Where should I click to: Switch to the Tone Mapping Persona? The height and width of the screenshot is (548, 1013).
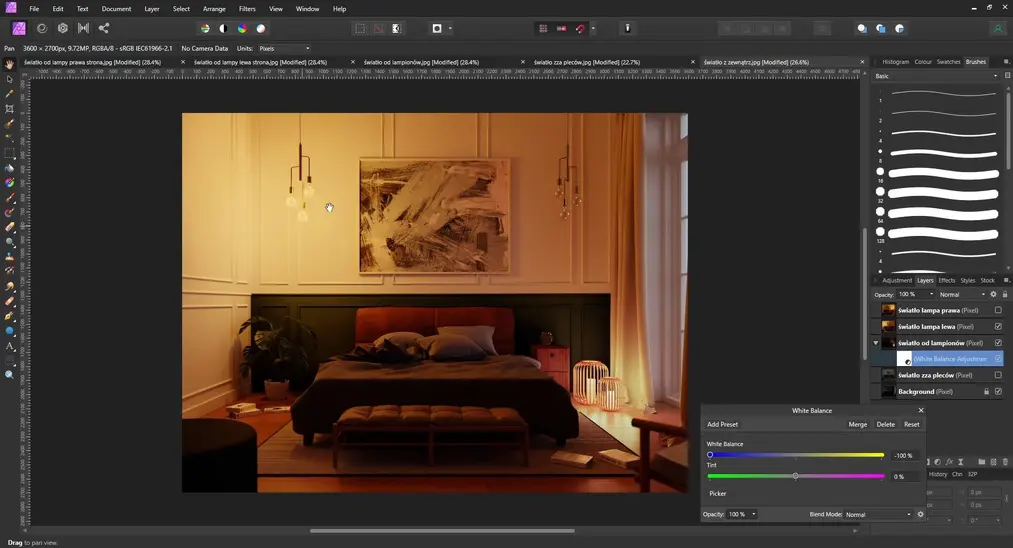pos(83,28)
